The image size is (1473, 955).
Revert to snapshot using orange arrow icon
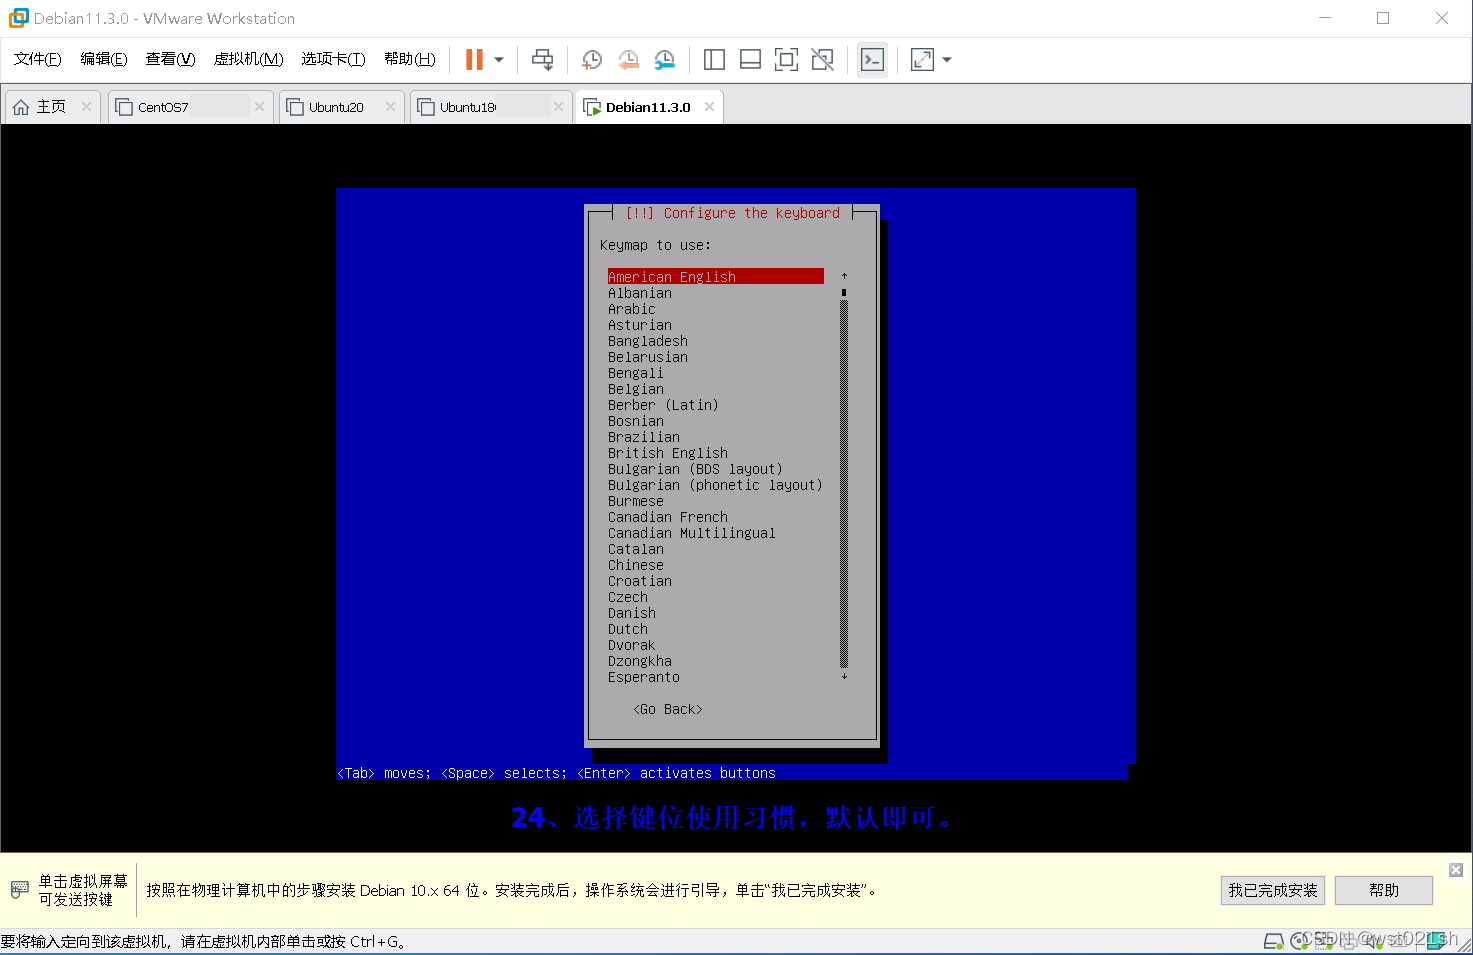628,60
